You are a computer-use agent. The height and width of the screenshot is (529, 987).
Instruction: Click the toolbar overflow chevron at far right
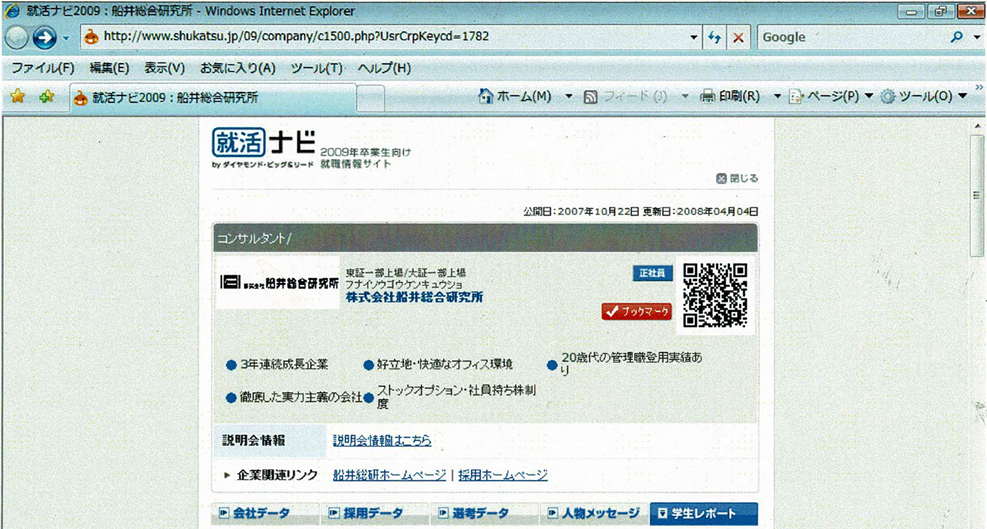(x=979, y=88)
